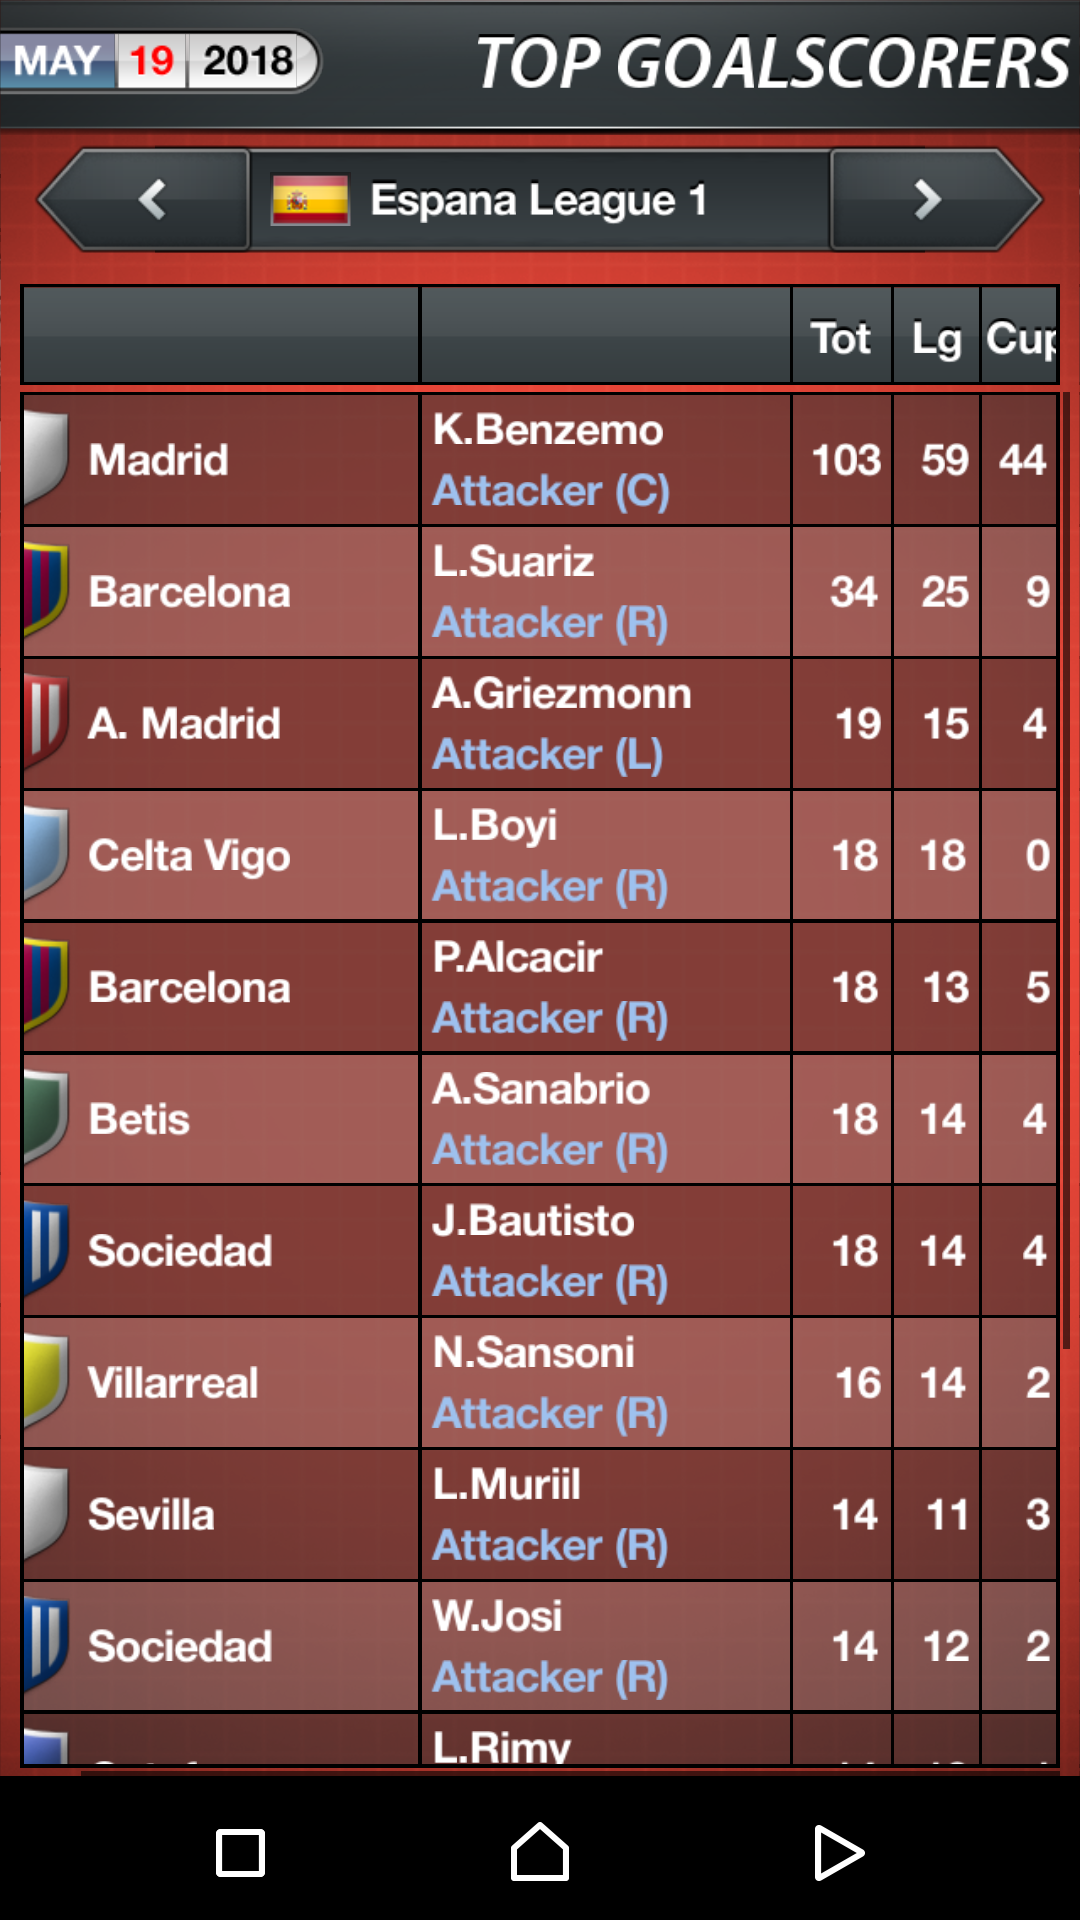Open player K.Benzemo's profile

pos(547,430)
